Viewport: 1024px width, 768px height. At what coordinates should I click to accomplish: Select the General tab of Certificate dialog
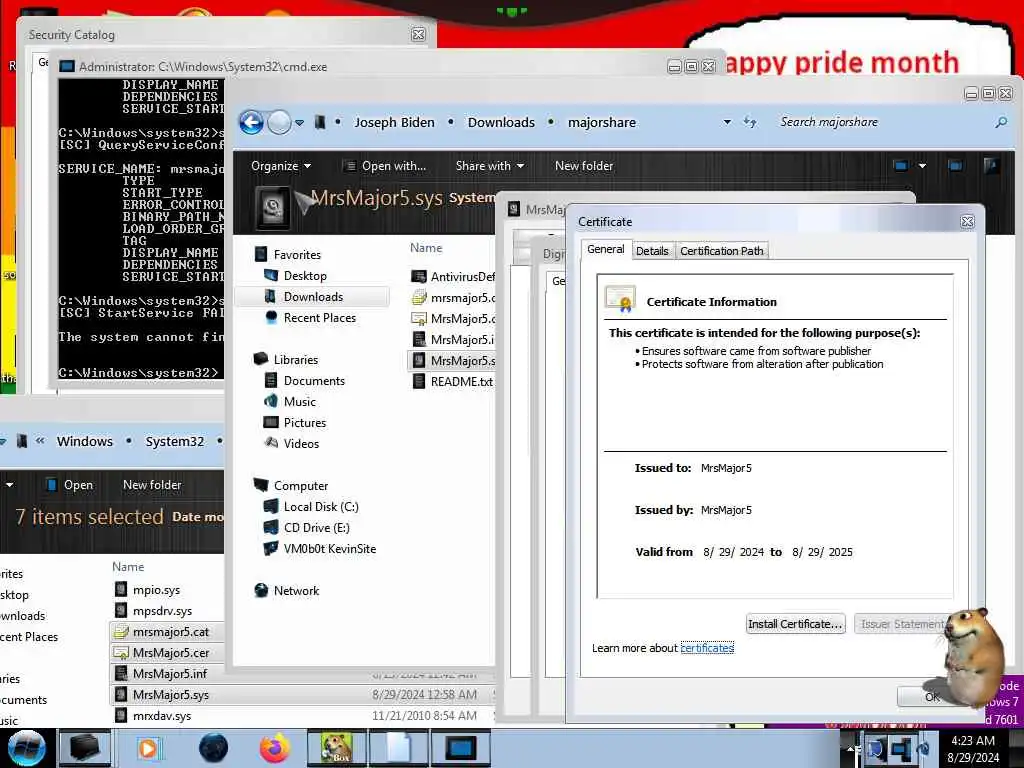click(x=605, y=249)
